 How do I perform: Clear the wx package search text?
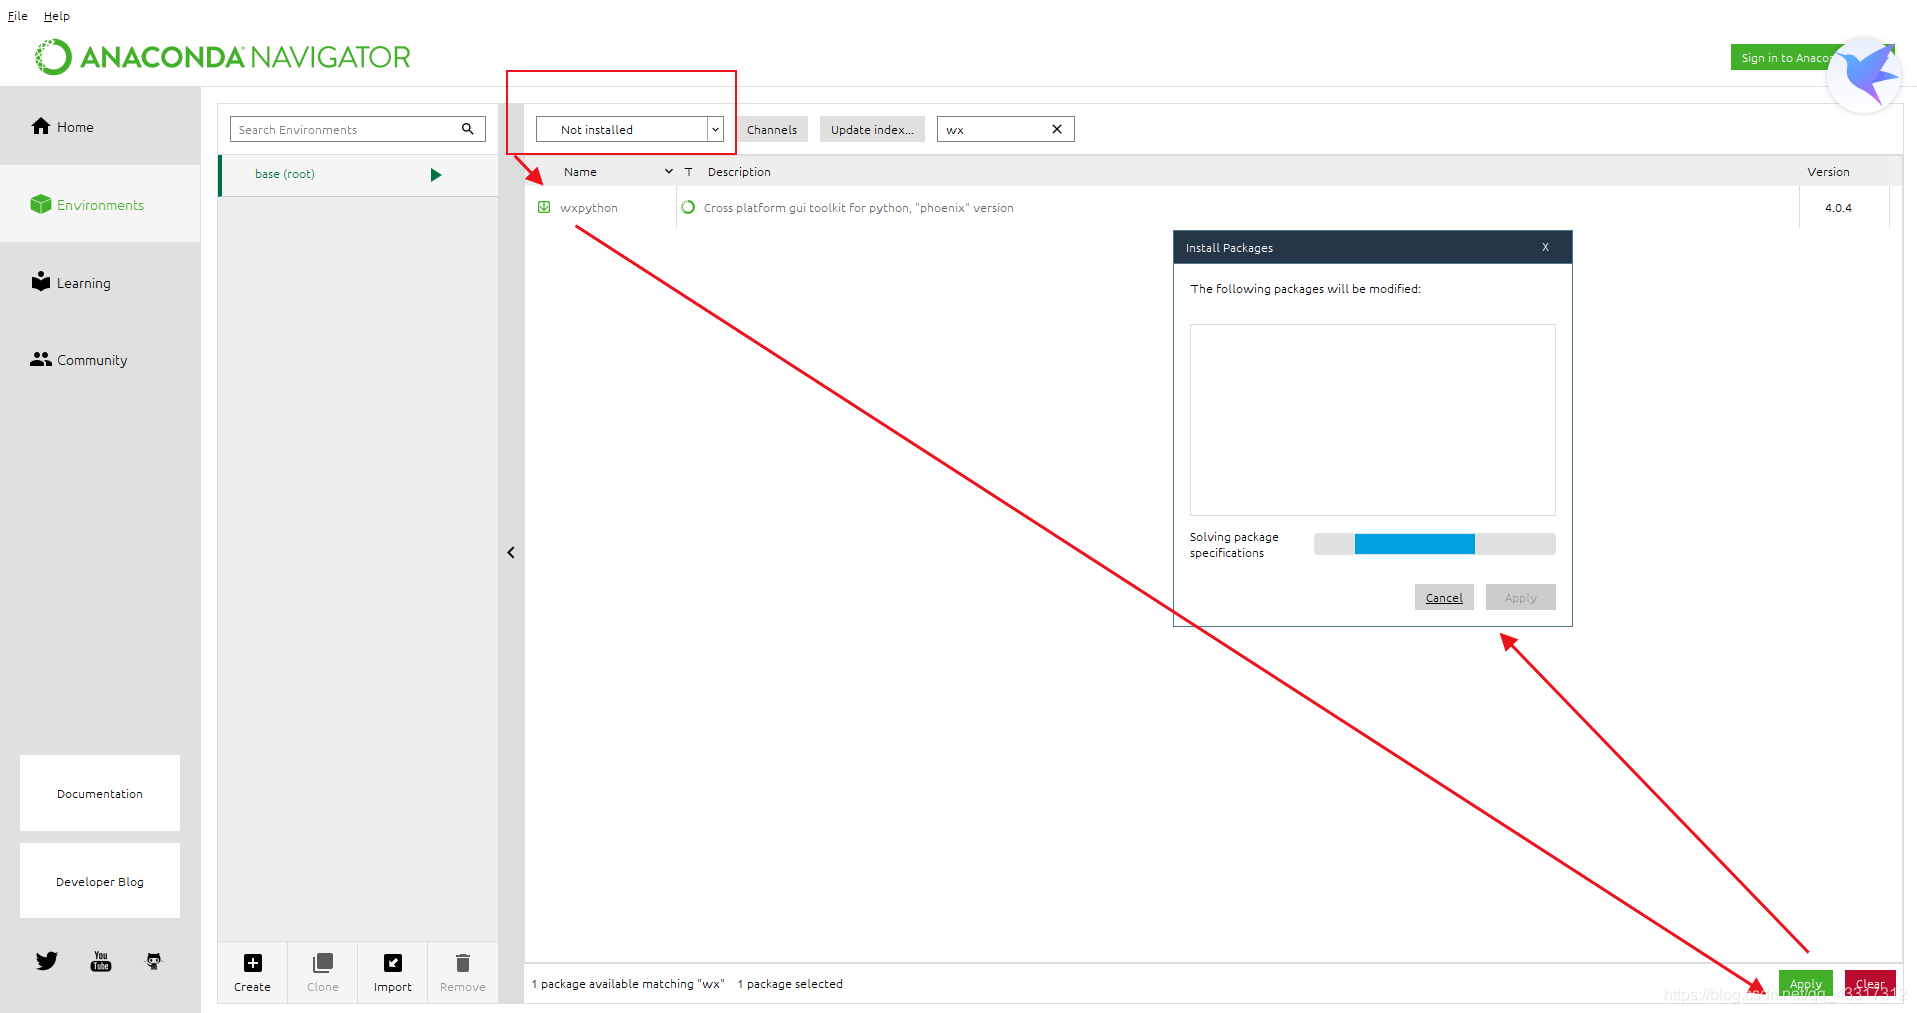click(x=1057, y=129)
